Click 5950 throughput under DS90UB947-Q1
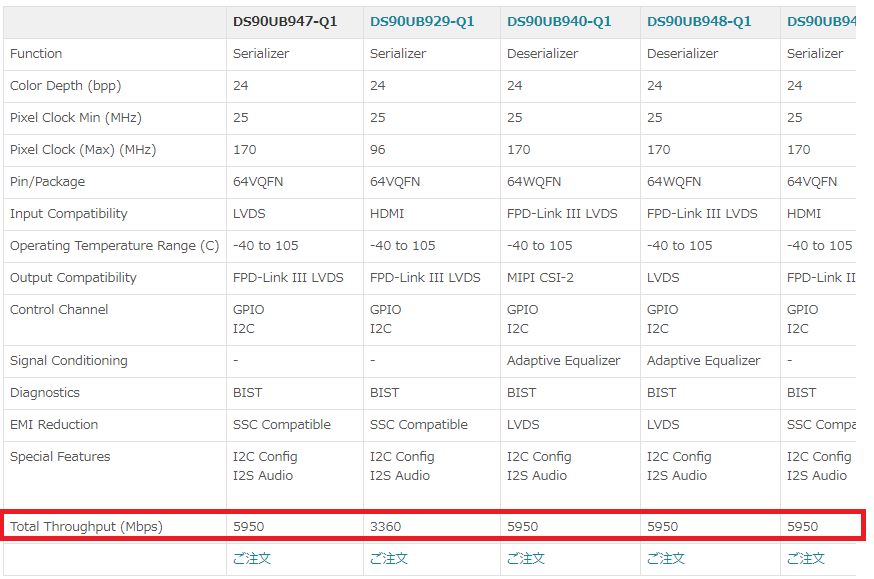This screenshot has height=579, width=874. pyautogui.click(x=249, y=527)
